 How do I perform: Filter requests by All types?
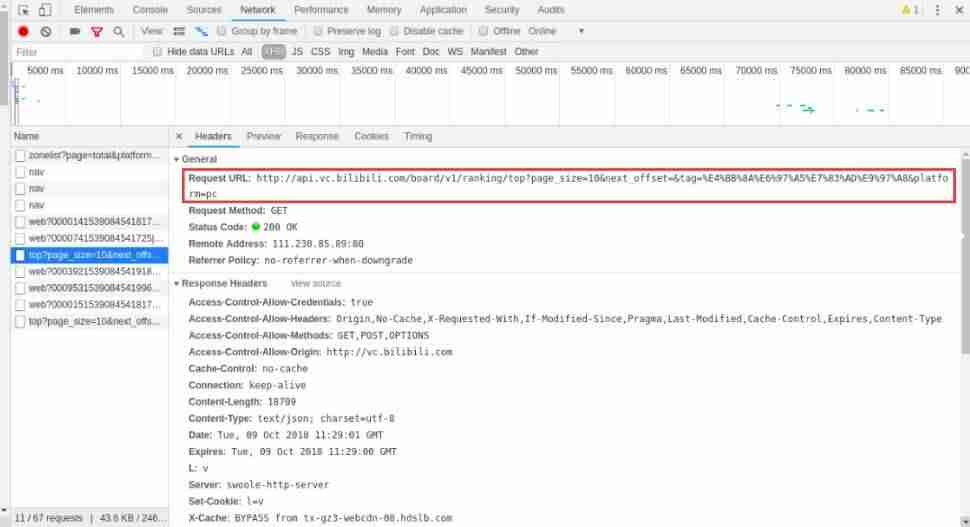tap(247, 51)
